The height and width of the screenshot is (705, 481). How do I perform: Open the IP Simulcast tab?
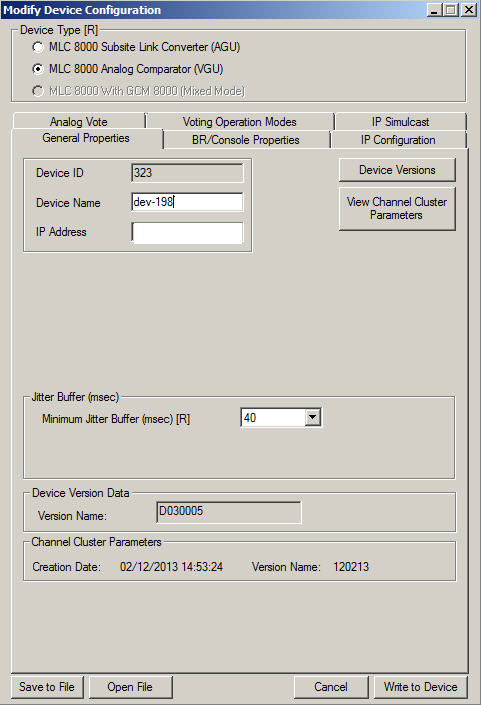click(400, 121)
